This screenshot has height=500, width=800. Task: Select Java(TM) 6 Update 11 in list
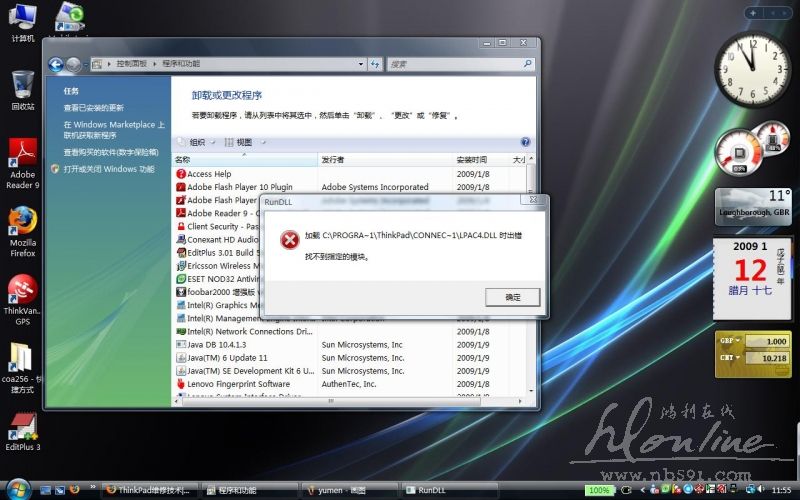click(227, 357)
